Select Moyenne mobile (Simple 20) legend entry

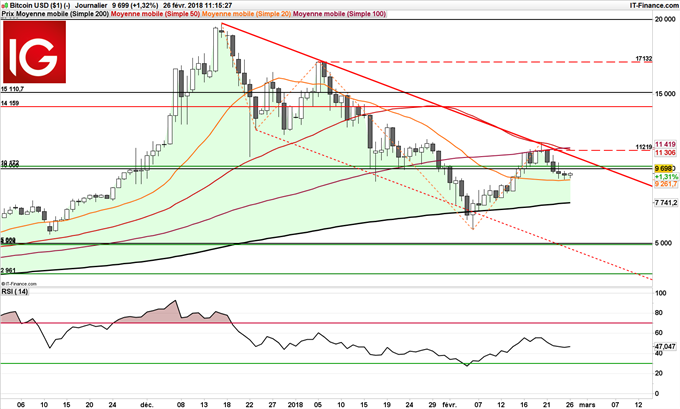click(x=247, y=14)
